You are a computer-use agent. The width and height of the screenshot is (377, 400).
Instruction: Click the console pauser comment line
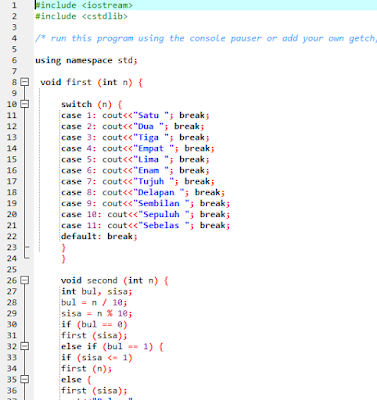tap(206, 38)
